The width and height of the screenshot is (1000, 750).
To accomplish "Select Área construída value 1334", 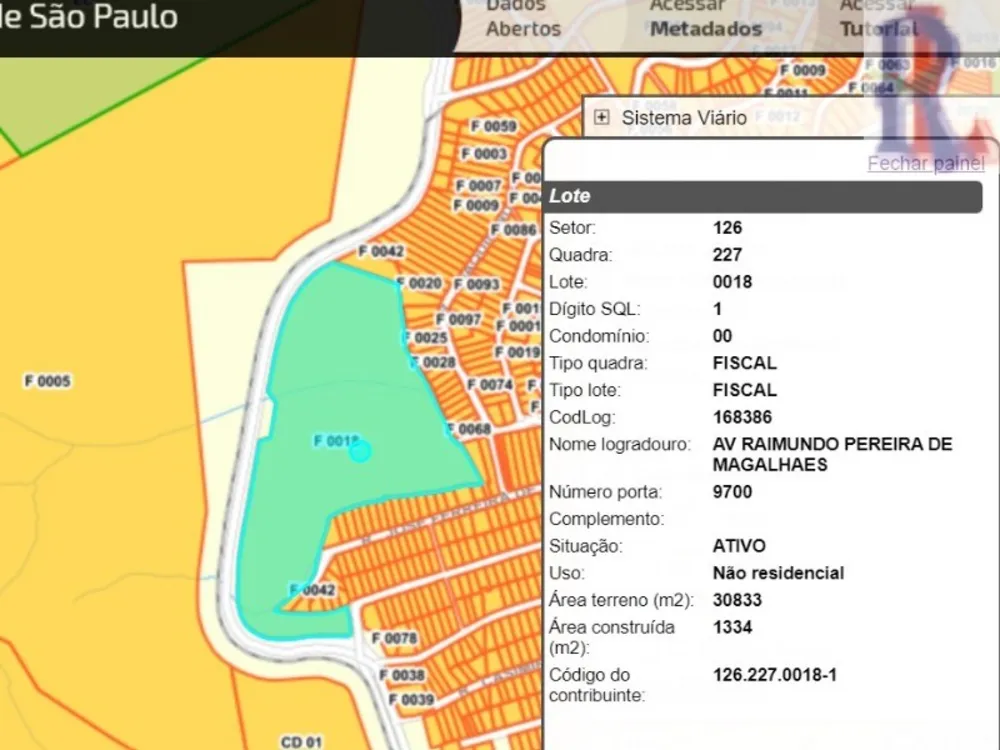I will point(733,627).
